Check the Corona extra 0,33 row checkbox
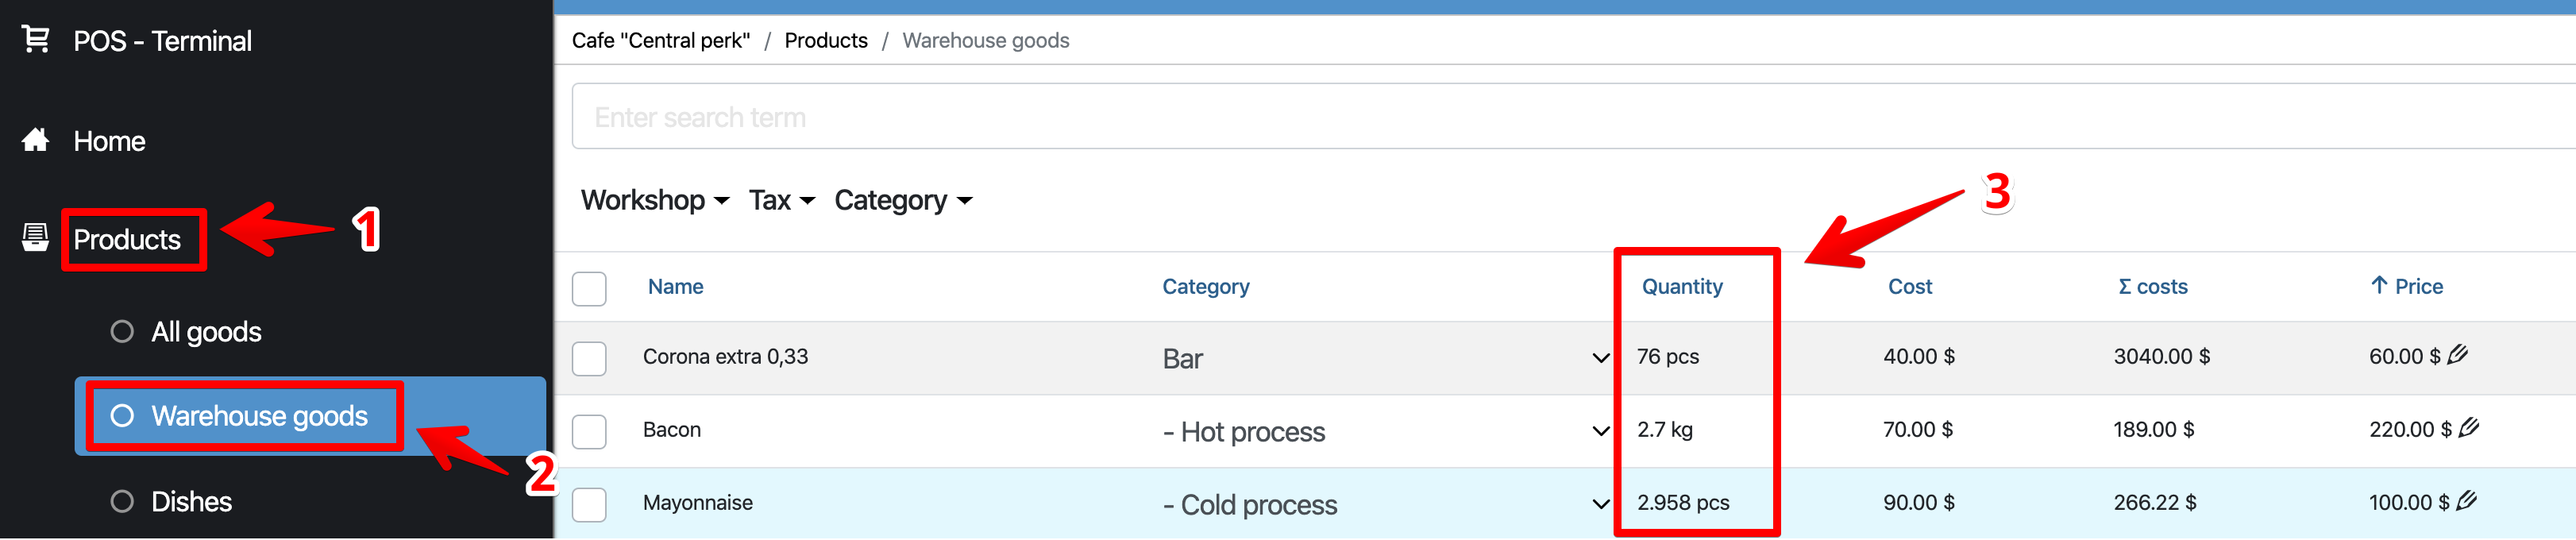Screen dimensions: 2576x540 pos(589,358)
